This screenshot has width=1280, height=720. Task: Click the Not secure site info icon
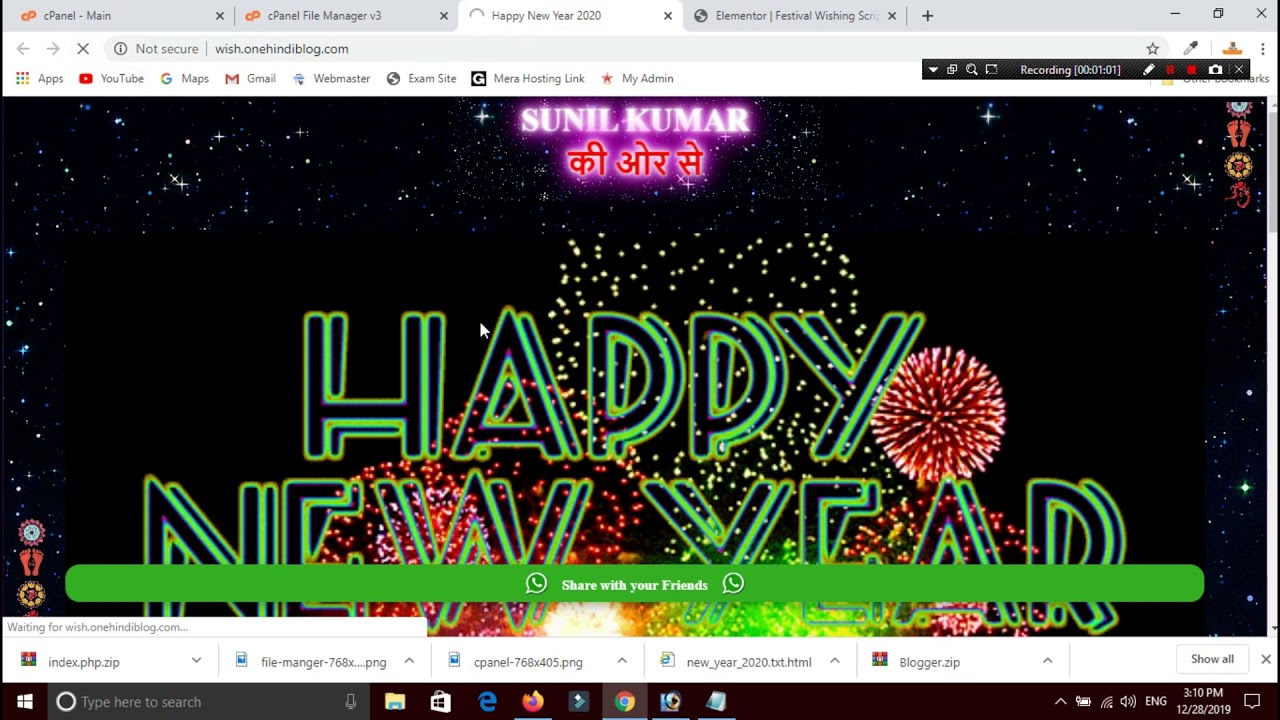pyautogui.click(x=120, y=48)
